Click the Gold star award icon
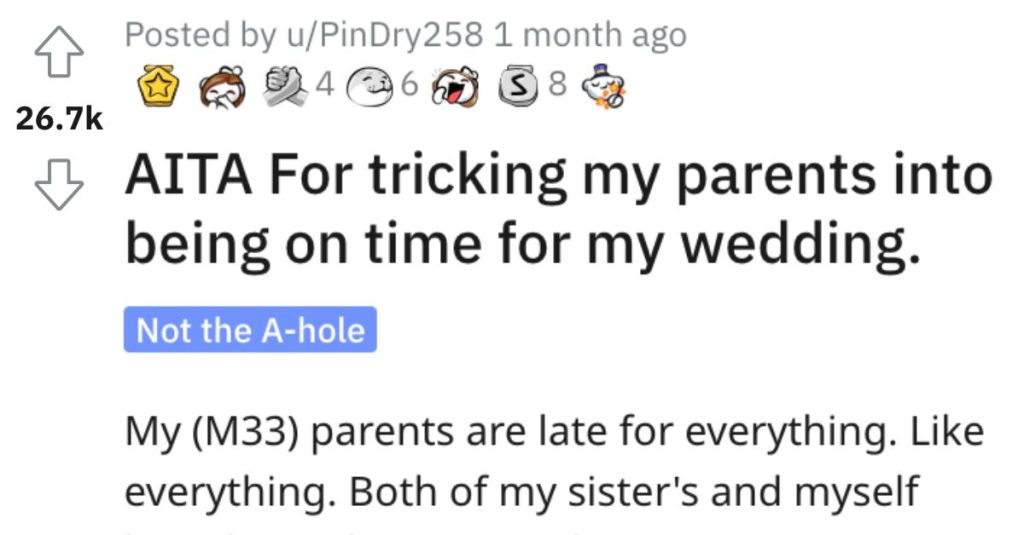Image resolution: width=1024 pixels, height=535 pixels. (158, 86)
